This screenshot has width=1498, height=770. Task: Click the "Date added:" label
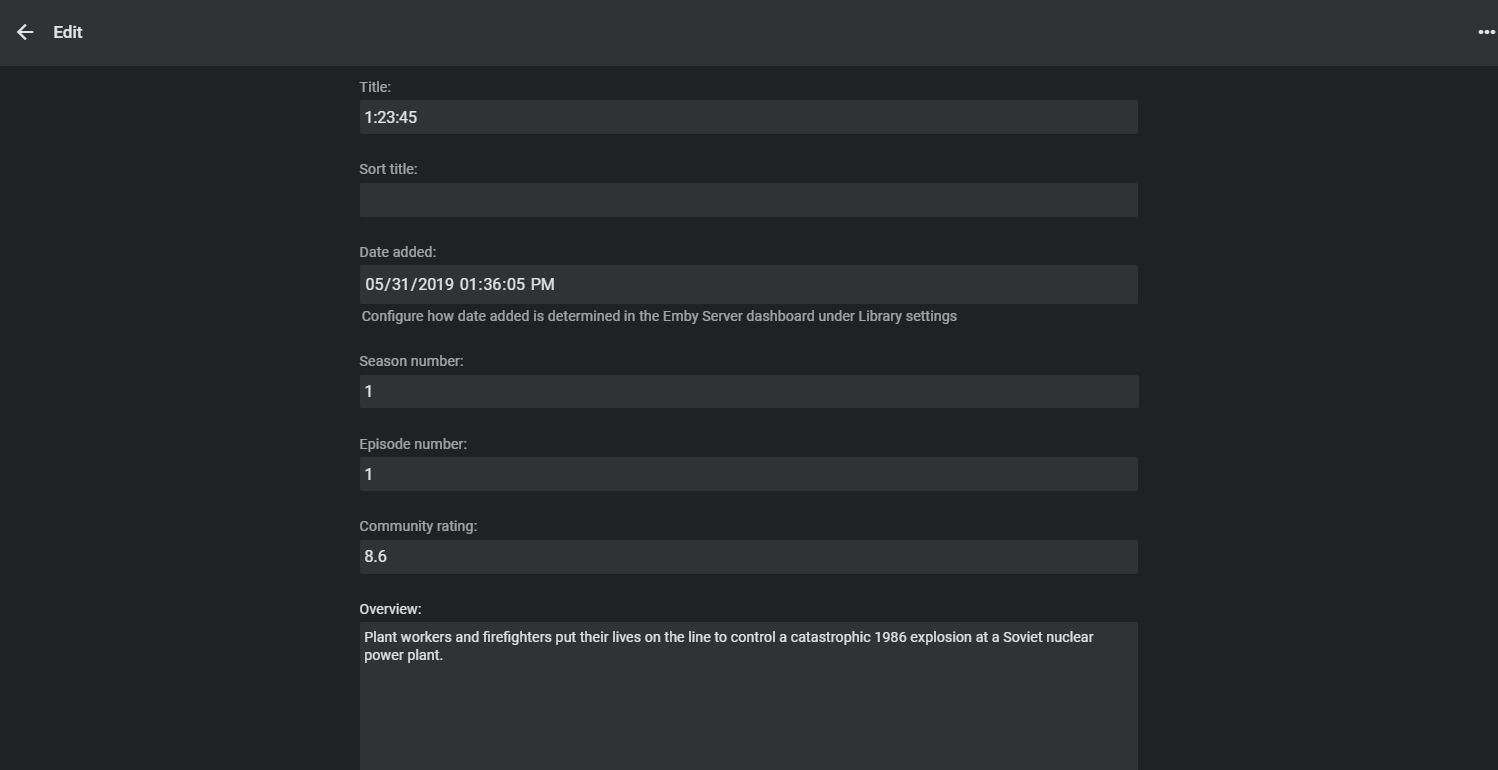coord(398,252)
